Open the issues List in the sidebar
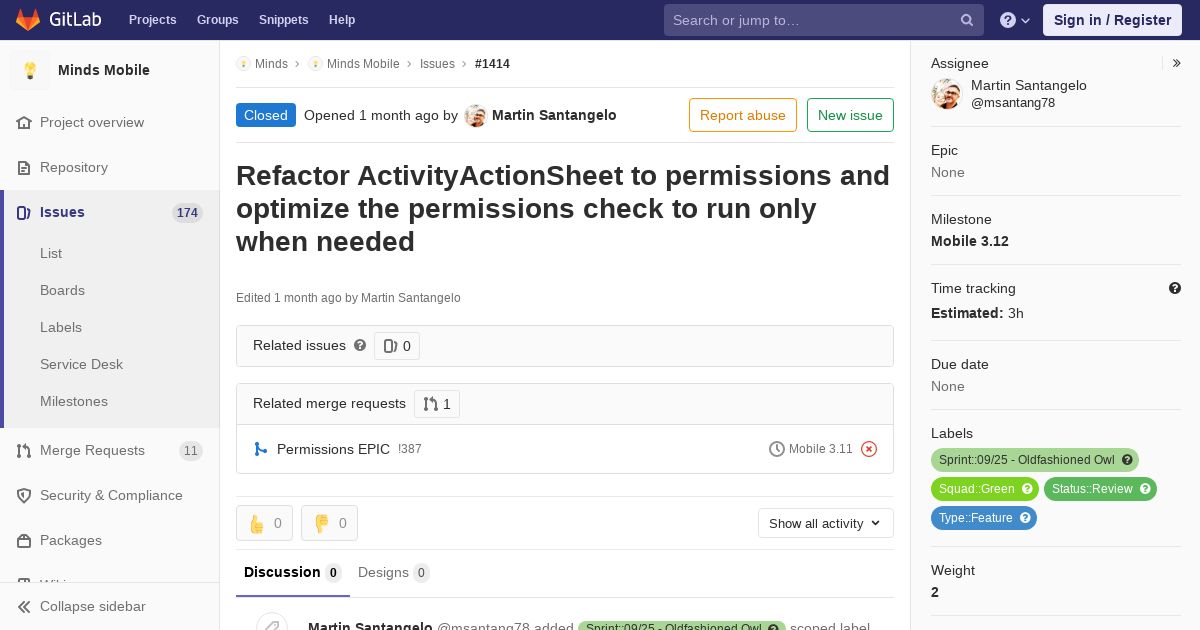This screenshot has width=1200, height=630. (x=51, y=253)
